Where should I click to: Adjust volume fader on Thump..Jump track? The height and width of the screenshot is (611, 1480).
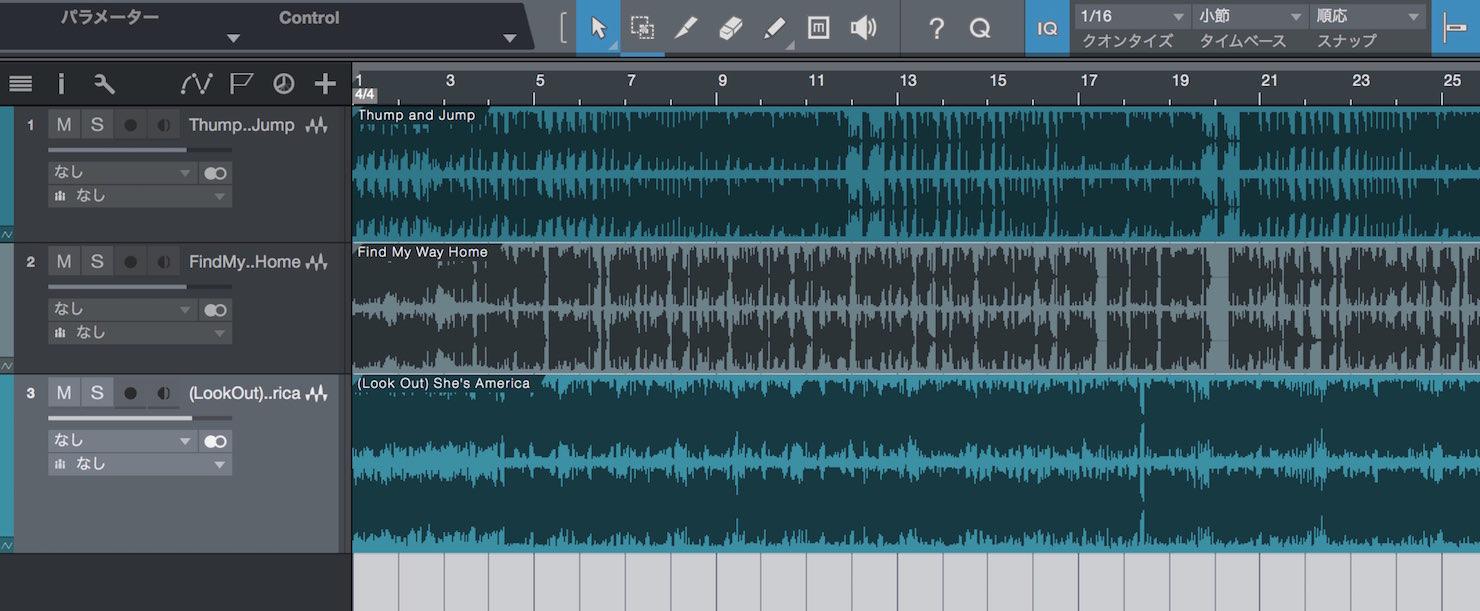pyautogui.click(x=140, y=150)
